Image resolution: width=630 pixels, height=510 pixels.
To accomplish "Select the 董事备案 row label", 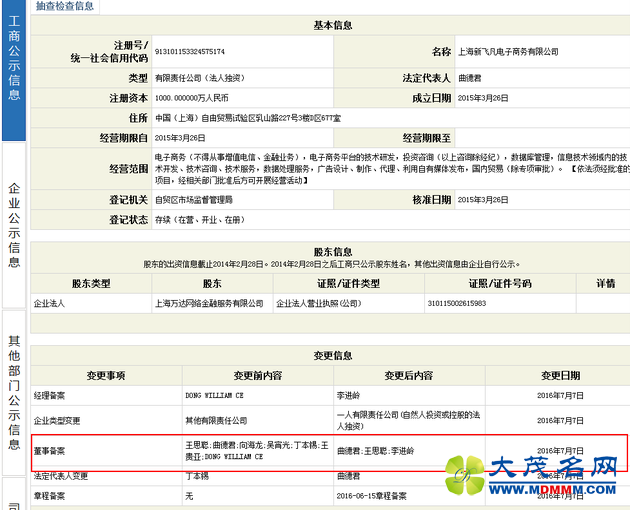I will click(49, 451).
